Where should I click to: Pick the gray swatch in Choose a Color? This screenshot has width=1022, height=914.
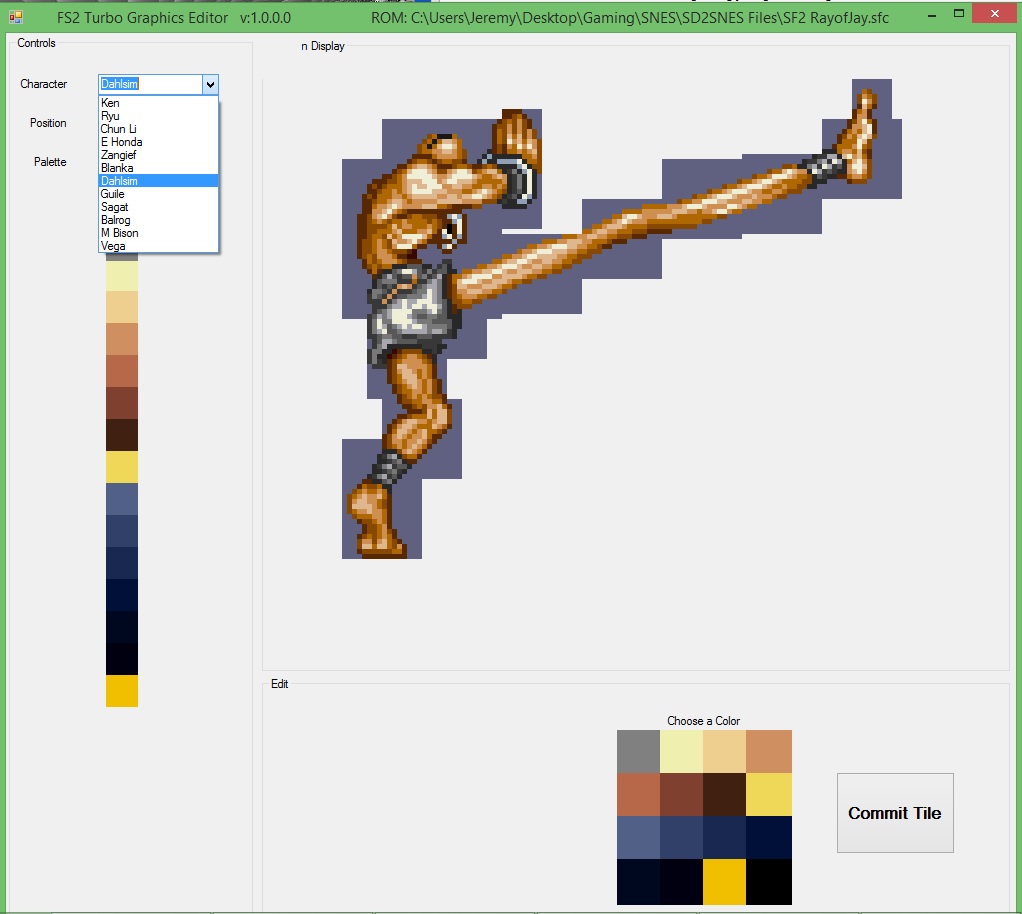pyautogui.click(x=638, y=752)
